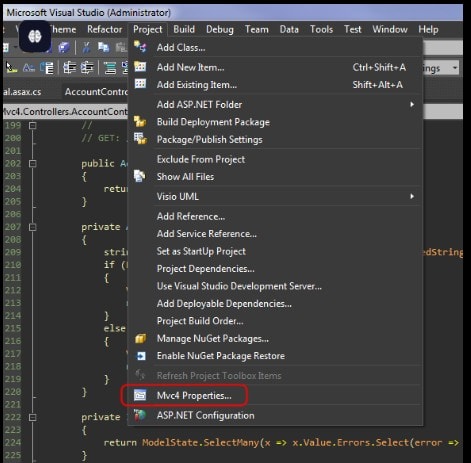The width and height of the screenshot is (471, 463).
Task: Click the 'return ModelState.SelectMany' code line
Action: point(281,443)
